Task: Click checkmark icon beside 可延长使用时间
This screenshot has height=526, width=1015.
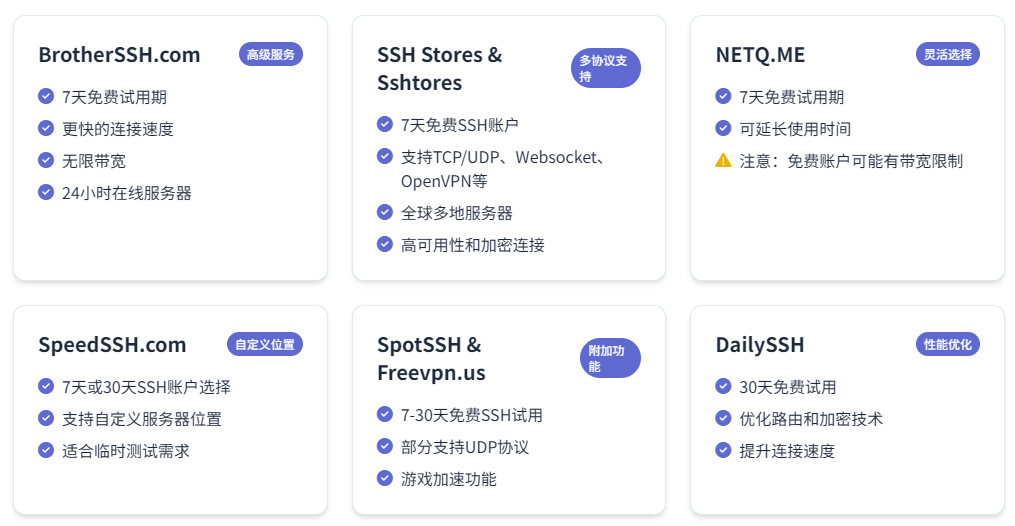Action: pos(723,128)
